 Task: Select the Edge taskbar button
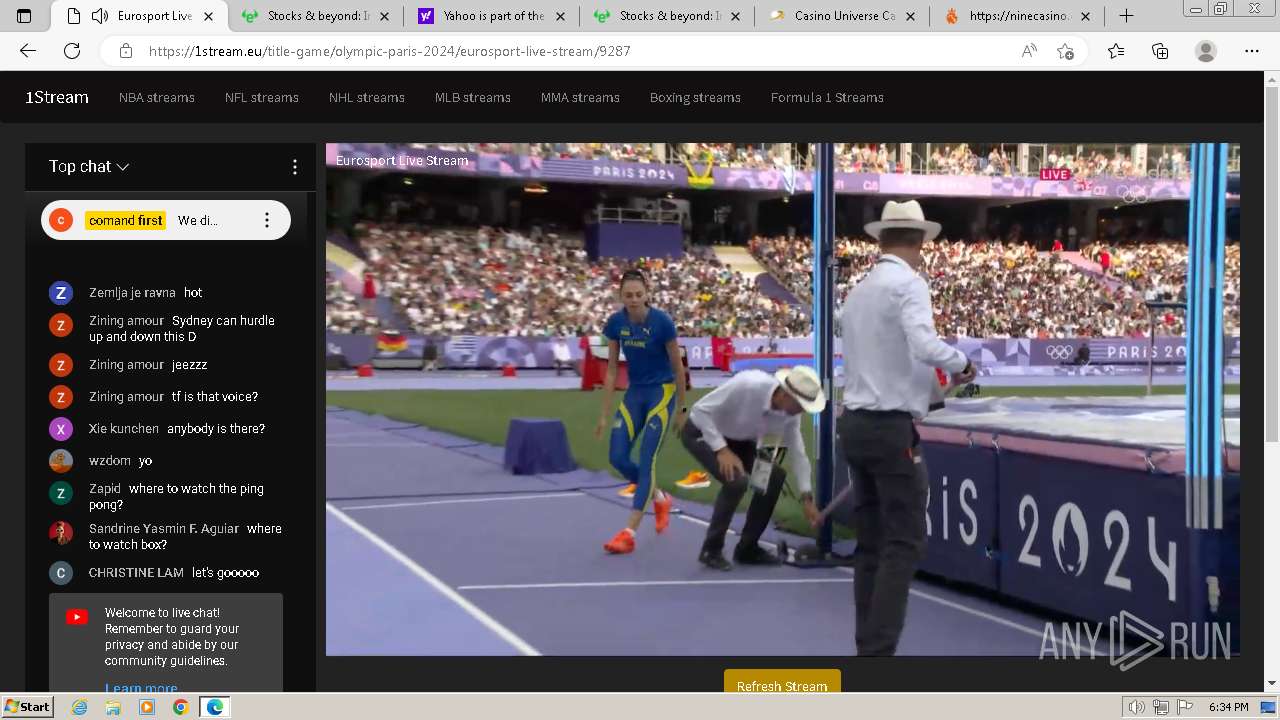point(215,707)
